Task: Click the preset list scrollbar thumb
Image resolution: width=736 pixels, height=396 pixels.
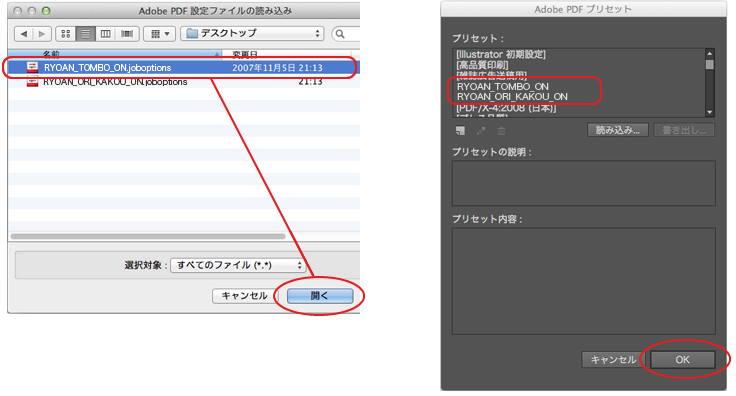Action: [x=710, y=64]
